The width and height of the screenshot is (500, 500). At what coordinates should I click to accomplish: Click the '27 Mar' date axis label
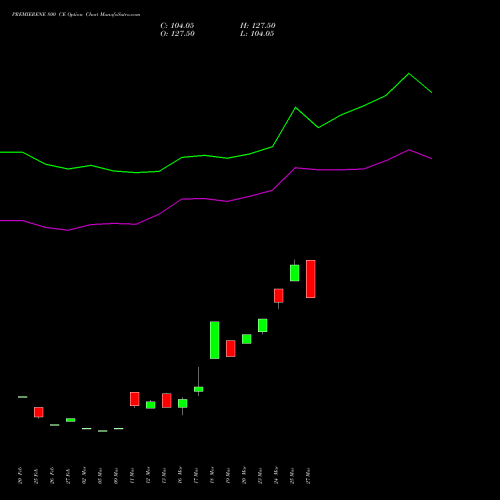[308, 475]
